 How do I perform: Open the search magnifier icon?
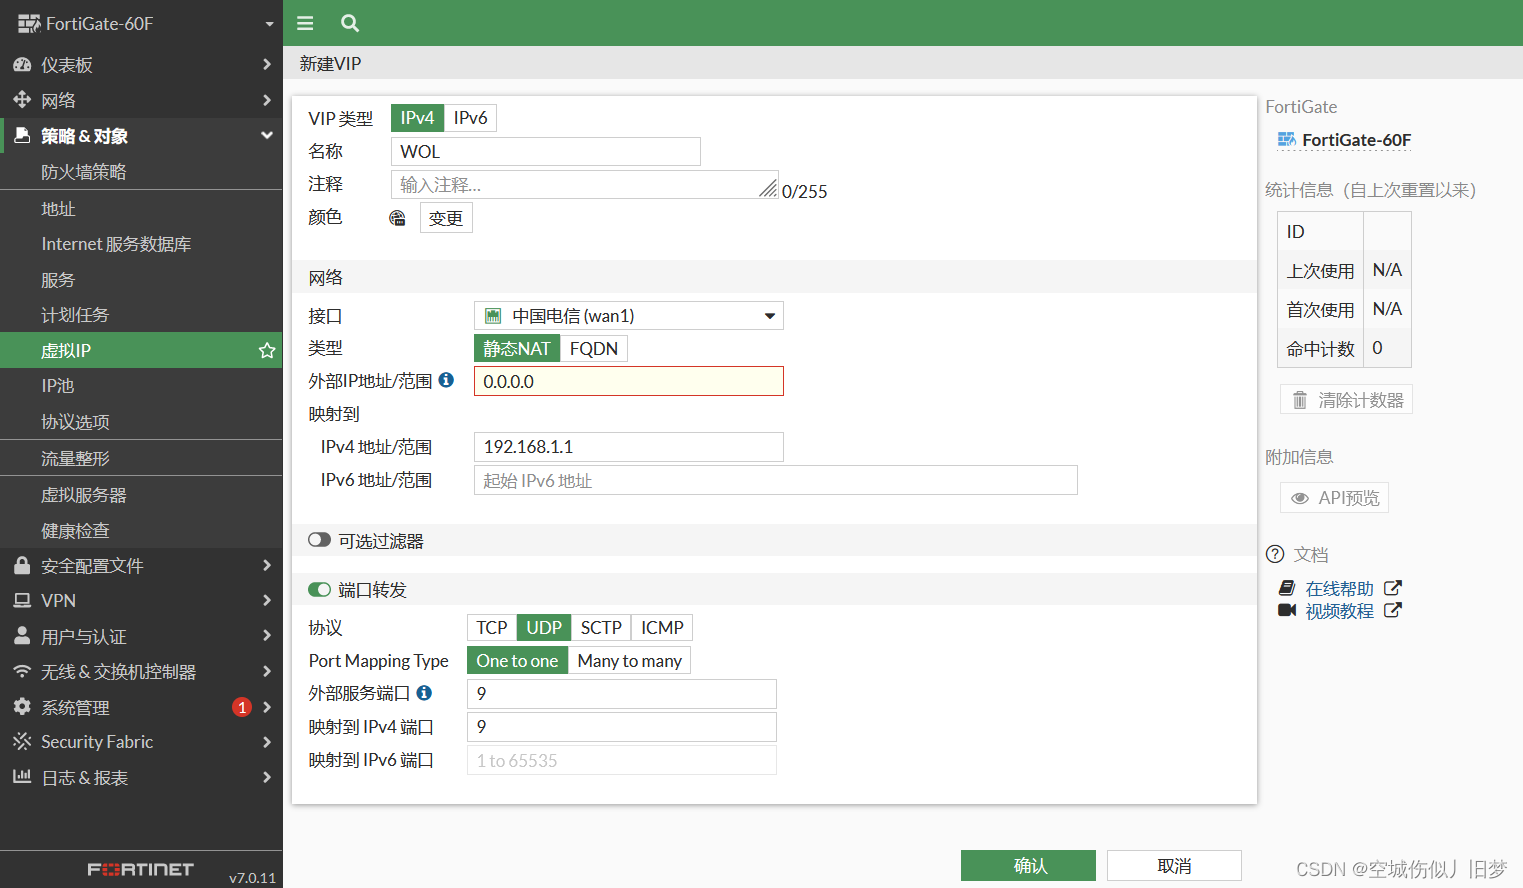(350, 23)
